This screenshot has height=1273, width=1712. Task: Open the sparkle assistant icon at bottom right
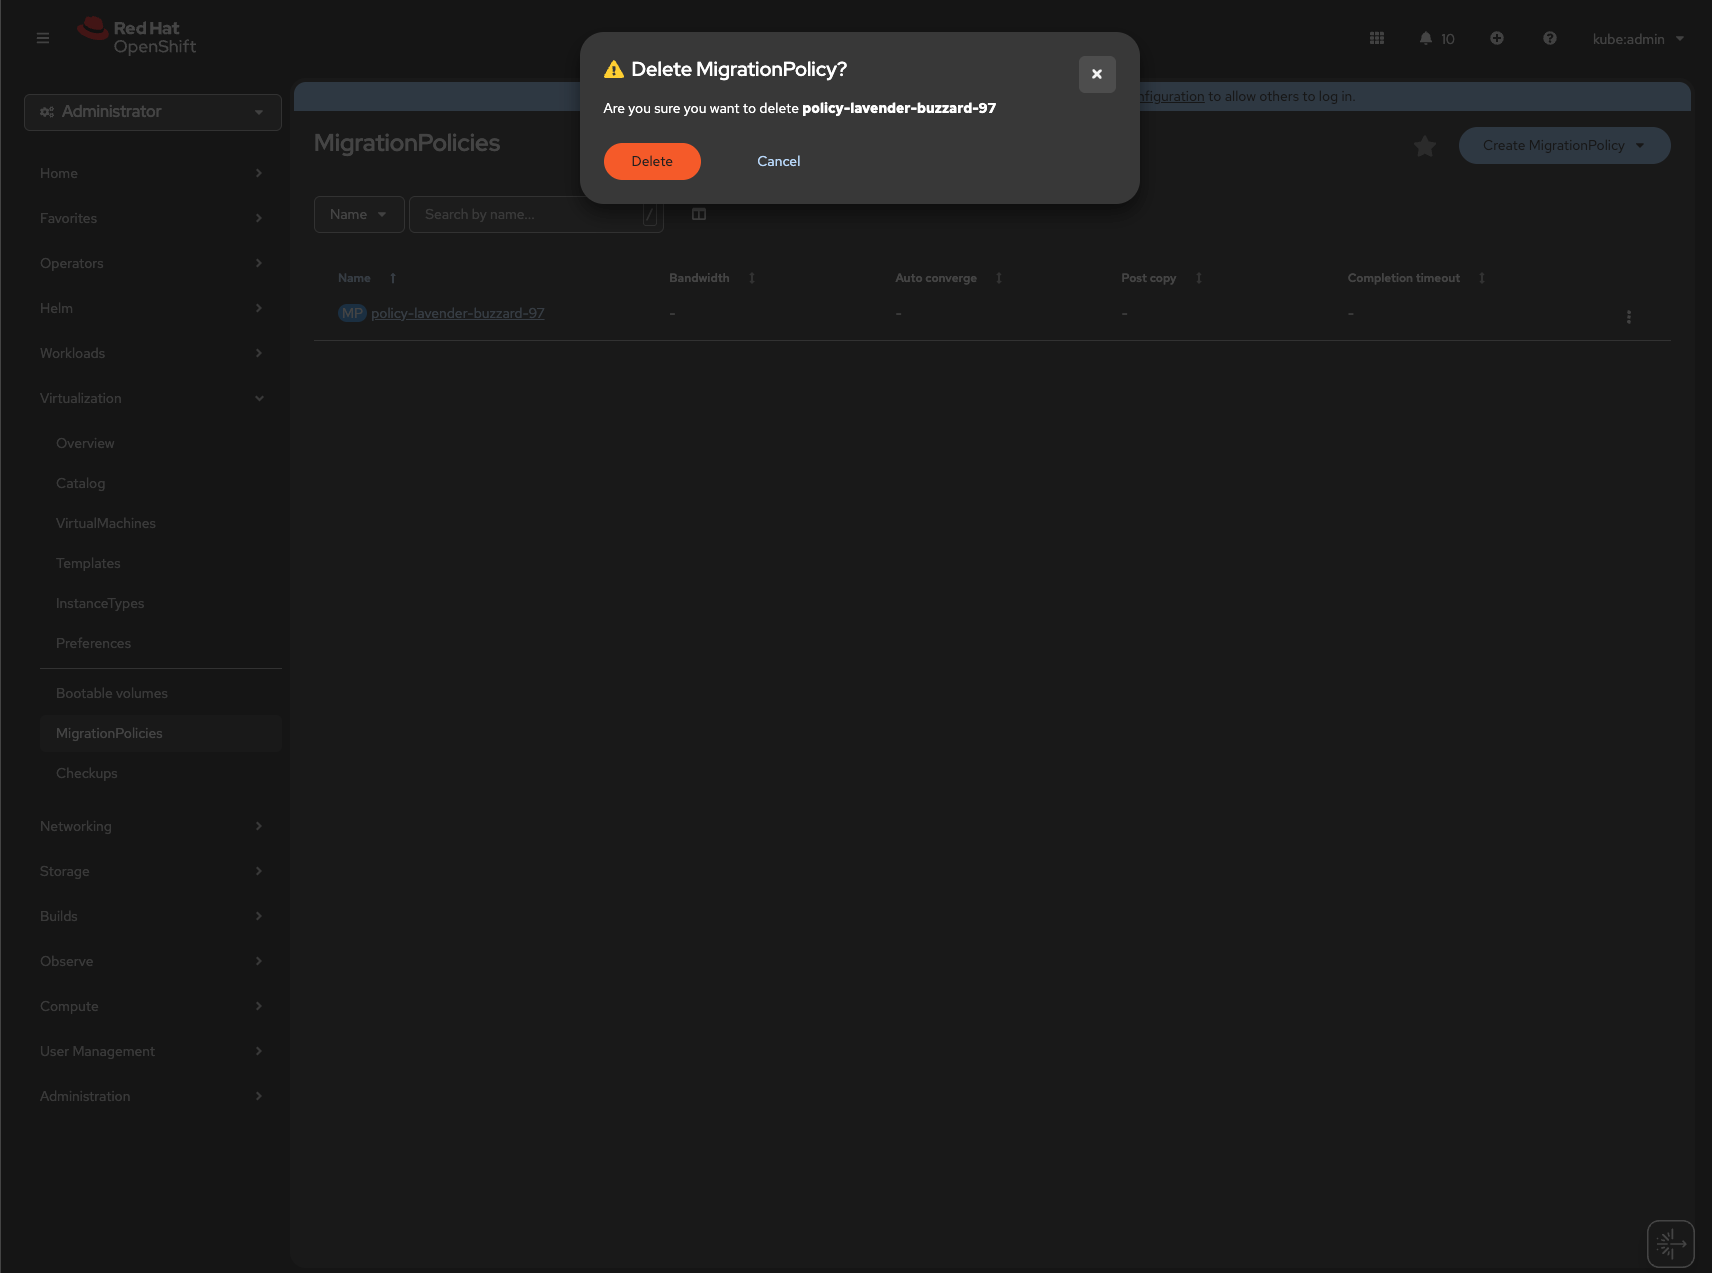(x=1670, y=1244)
